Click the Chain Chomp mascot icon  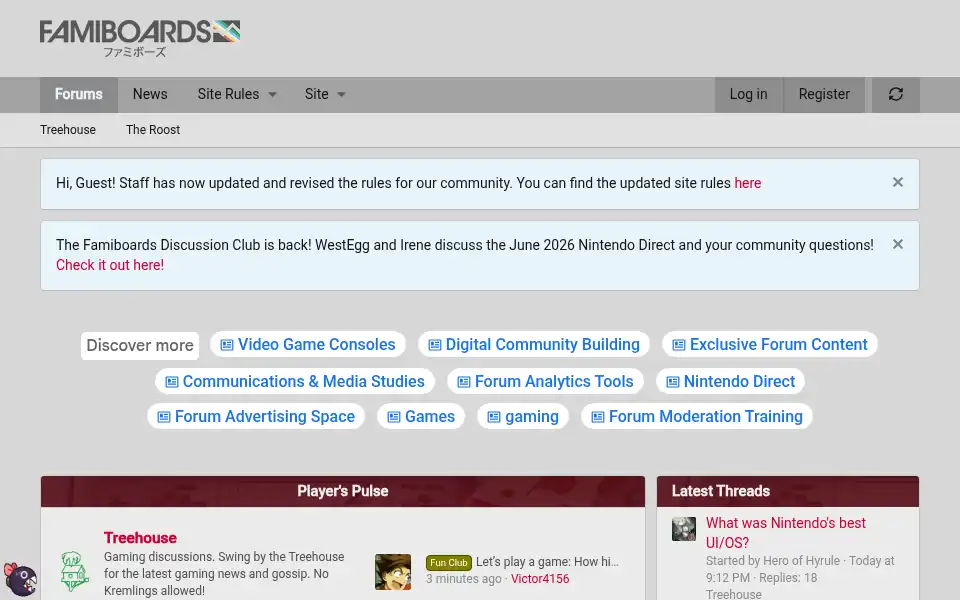coord(20,579)
